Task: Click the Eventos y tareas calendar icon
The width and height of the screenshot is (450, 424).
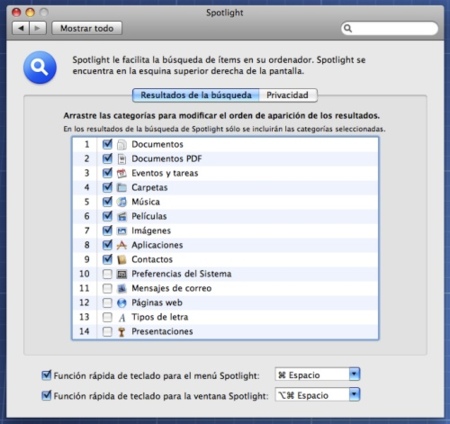Action: tap(122, 173)
